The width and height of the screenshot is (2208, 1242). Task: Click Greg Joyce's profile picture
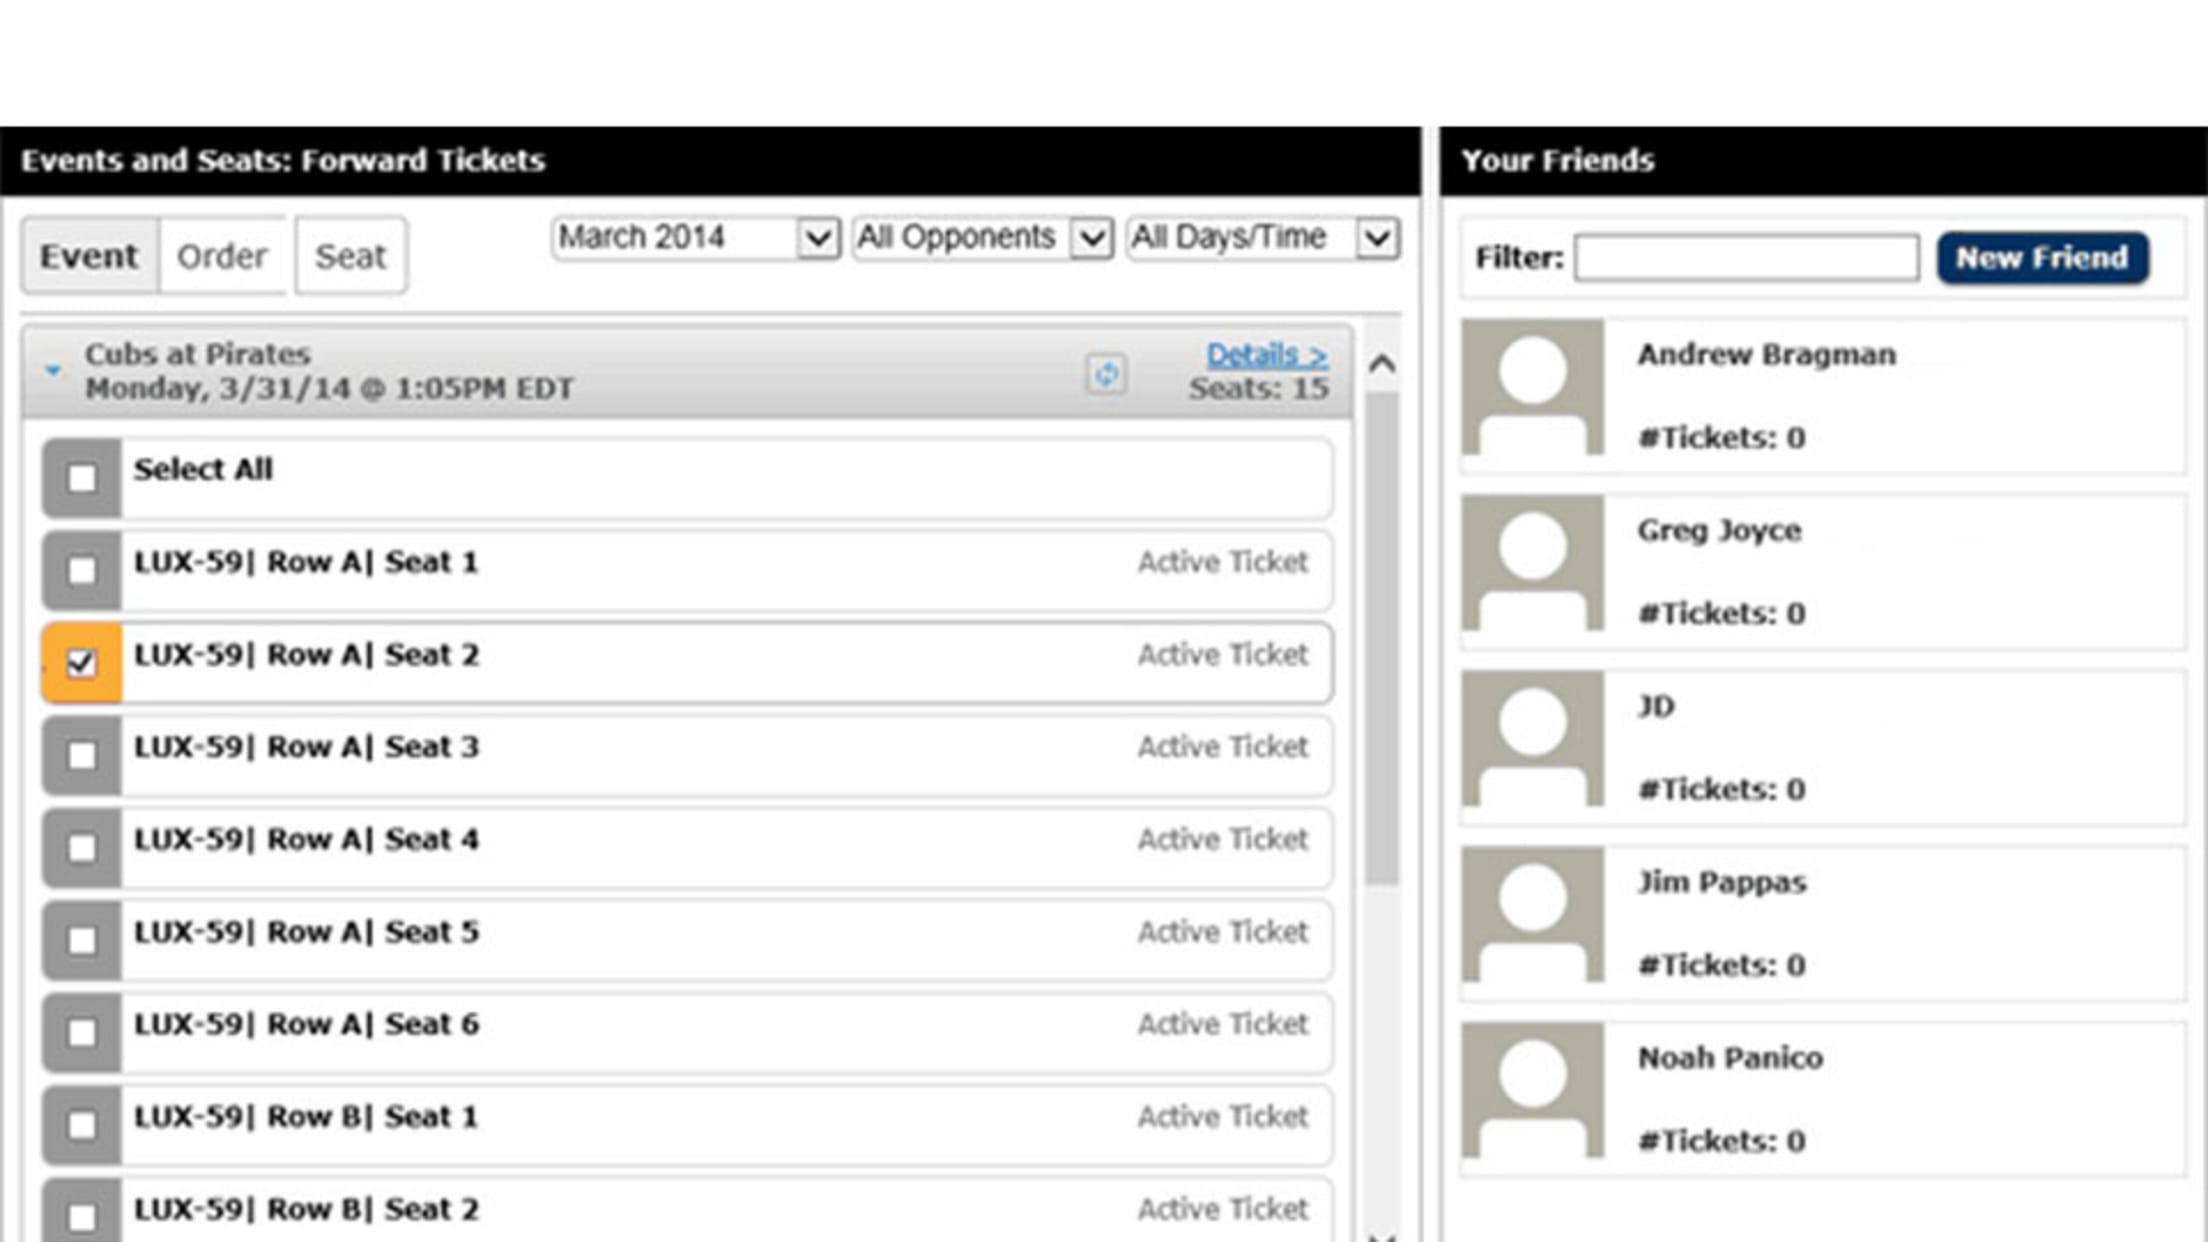point(1532,563)
